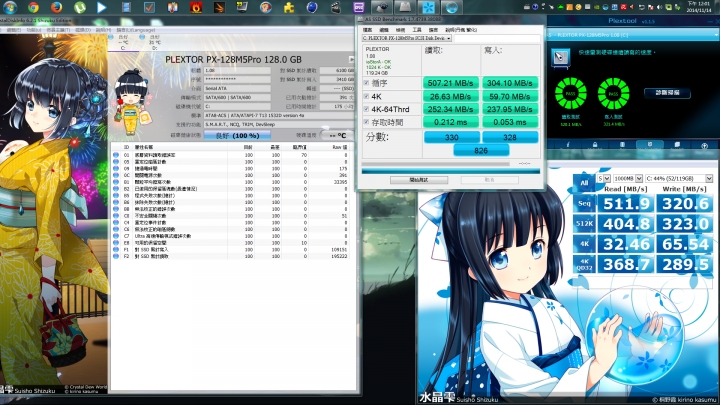Click the greyed cancel button in AS SSD

tap(489, 180)
